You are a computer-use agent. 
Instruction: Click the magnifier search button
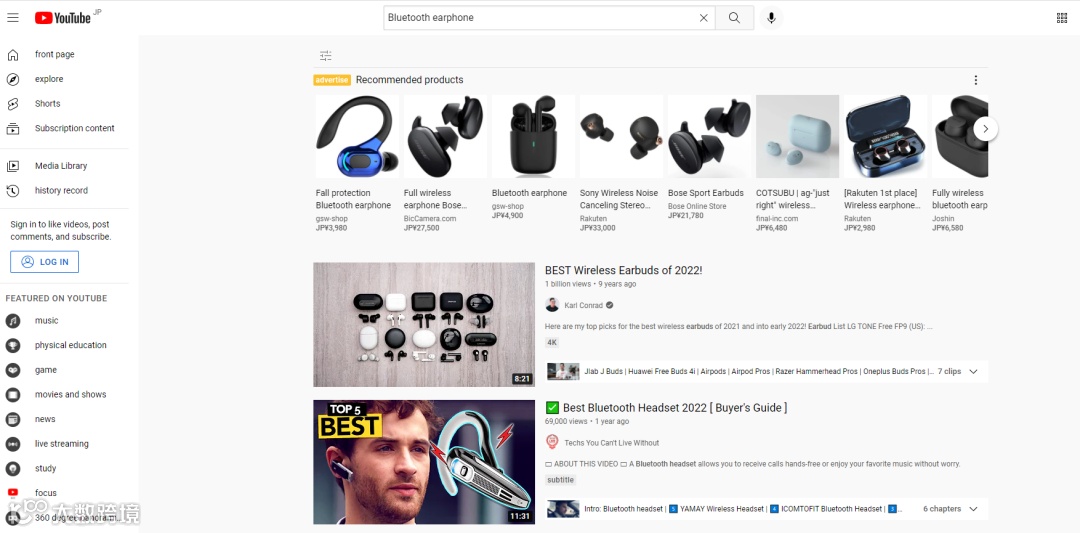click(734, 18)
